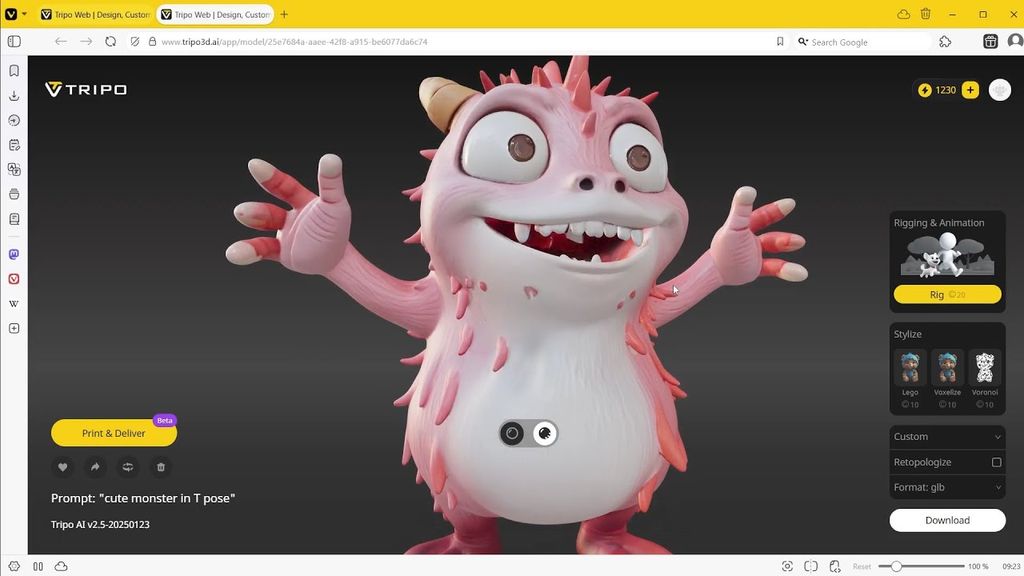This screenshot has width=1024, height=576.
Task: Select the Voronoi stylize thumbnail
Action: pos(985,369)
